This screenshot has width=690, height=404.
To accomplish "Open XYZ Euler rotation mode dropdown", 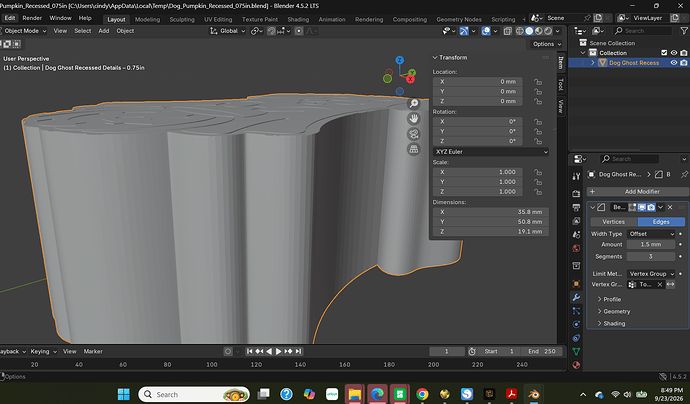I will pyautogui.click(x=491, y=152).
